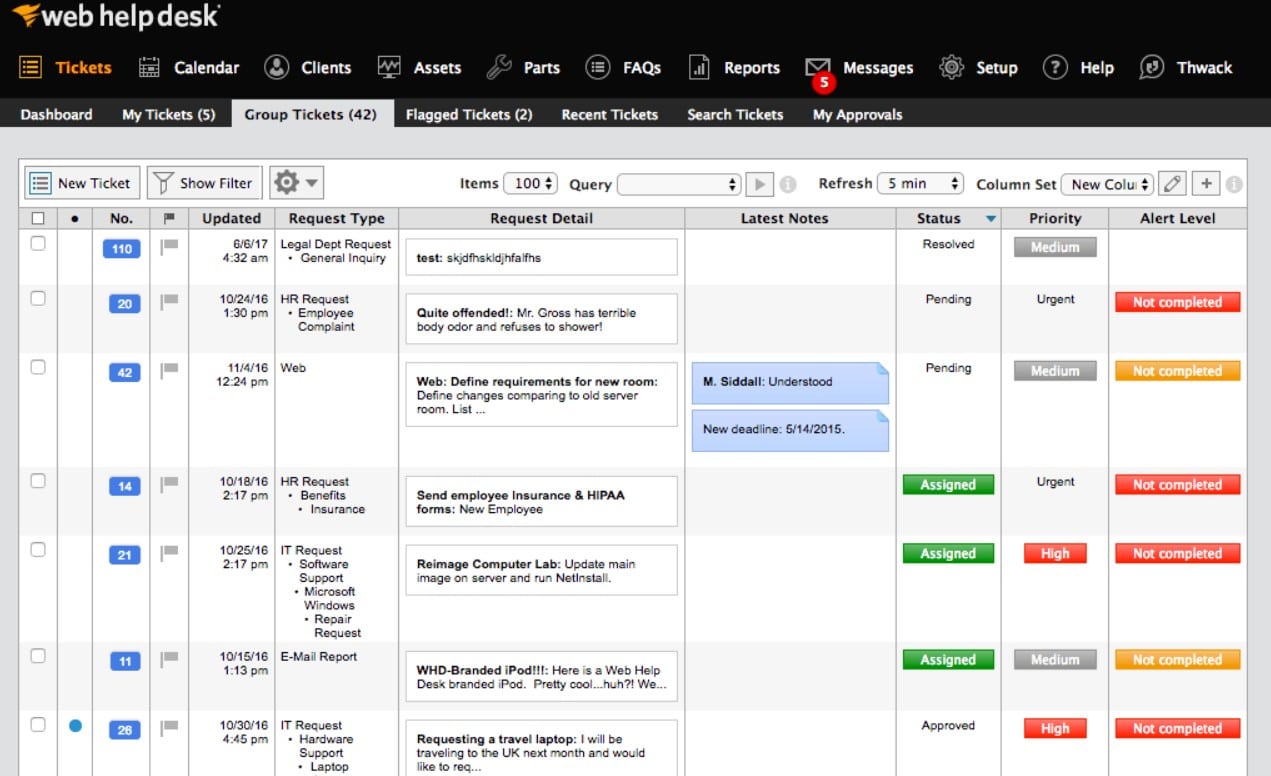Open the Reports chart icon
The image size is (1271, 776).
click(699, 68)
